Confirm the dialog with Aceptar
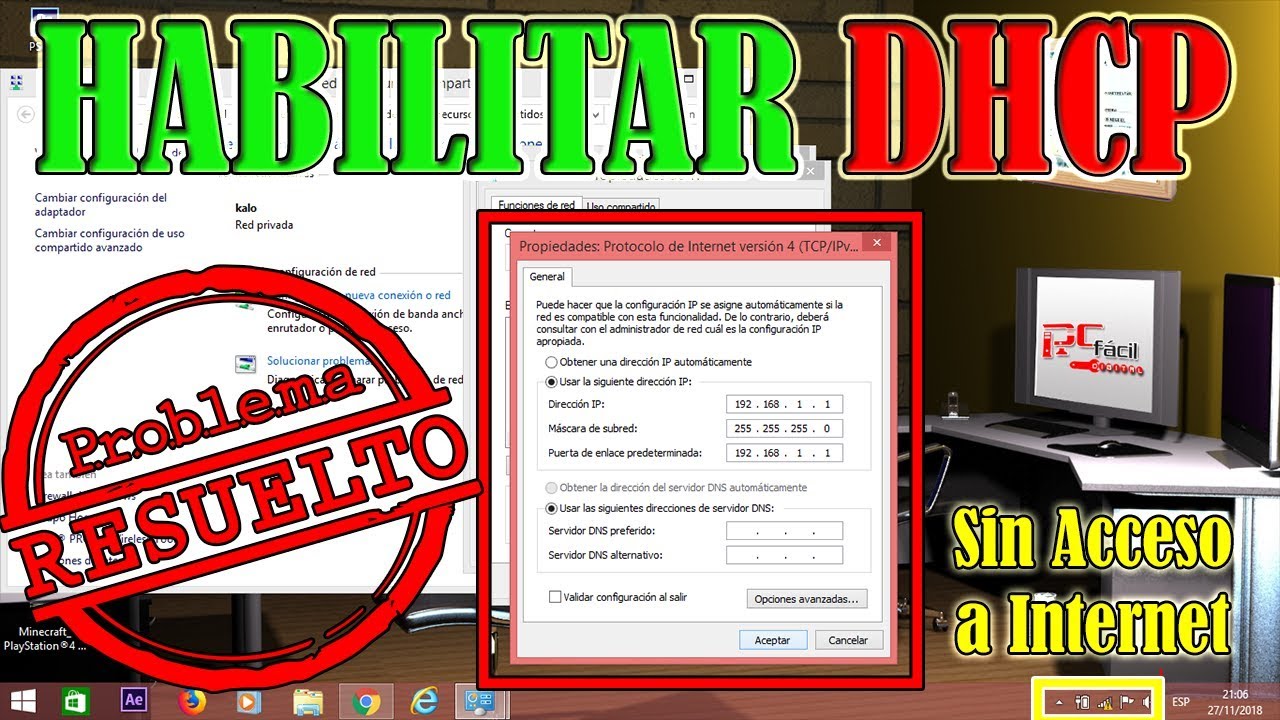This screenshot has height=720, width=1280. tap(773, 640)
